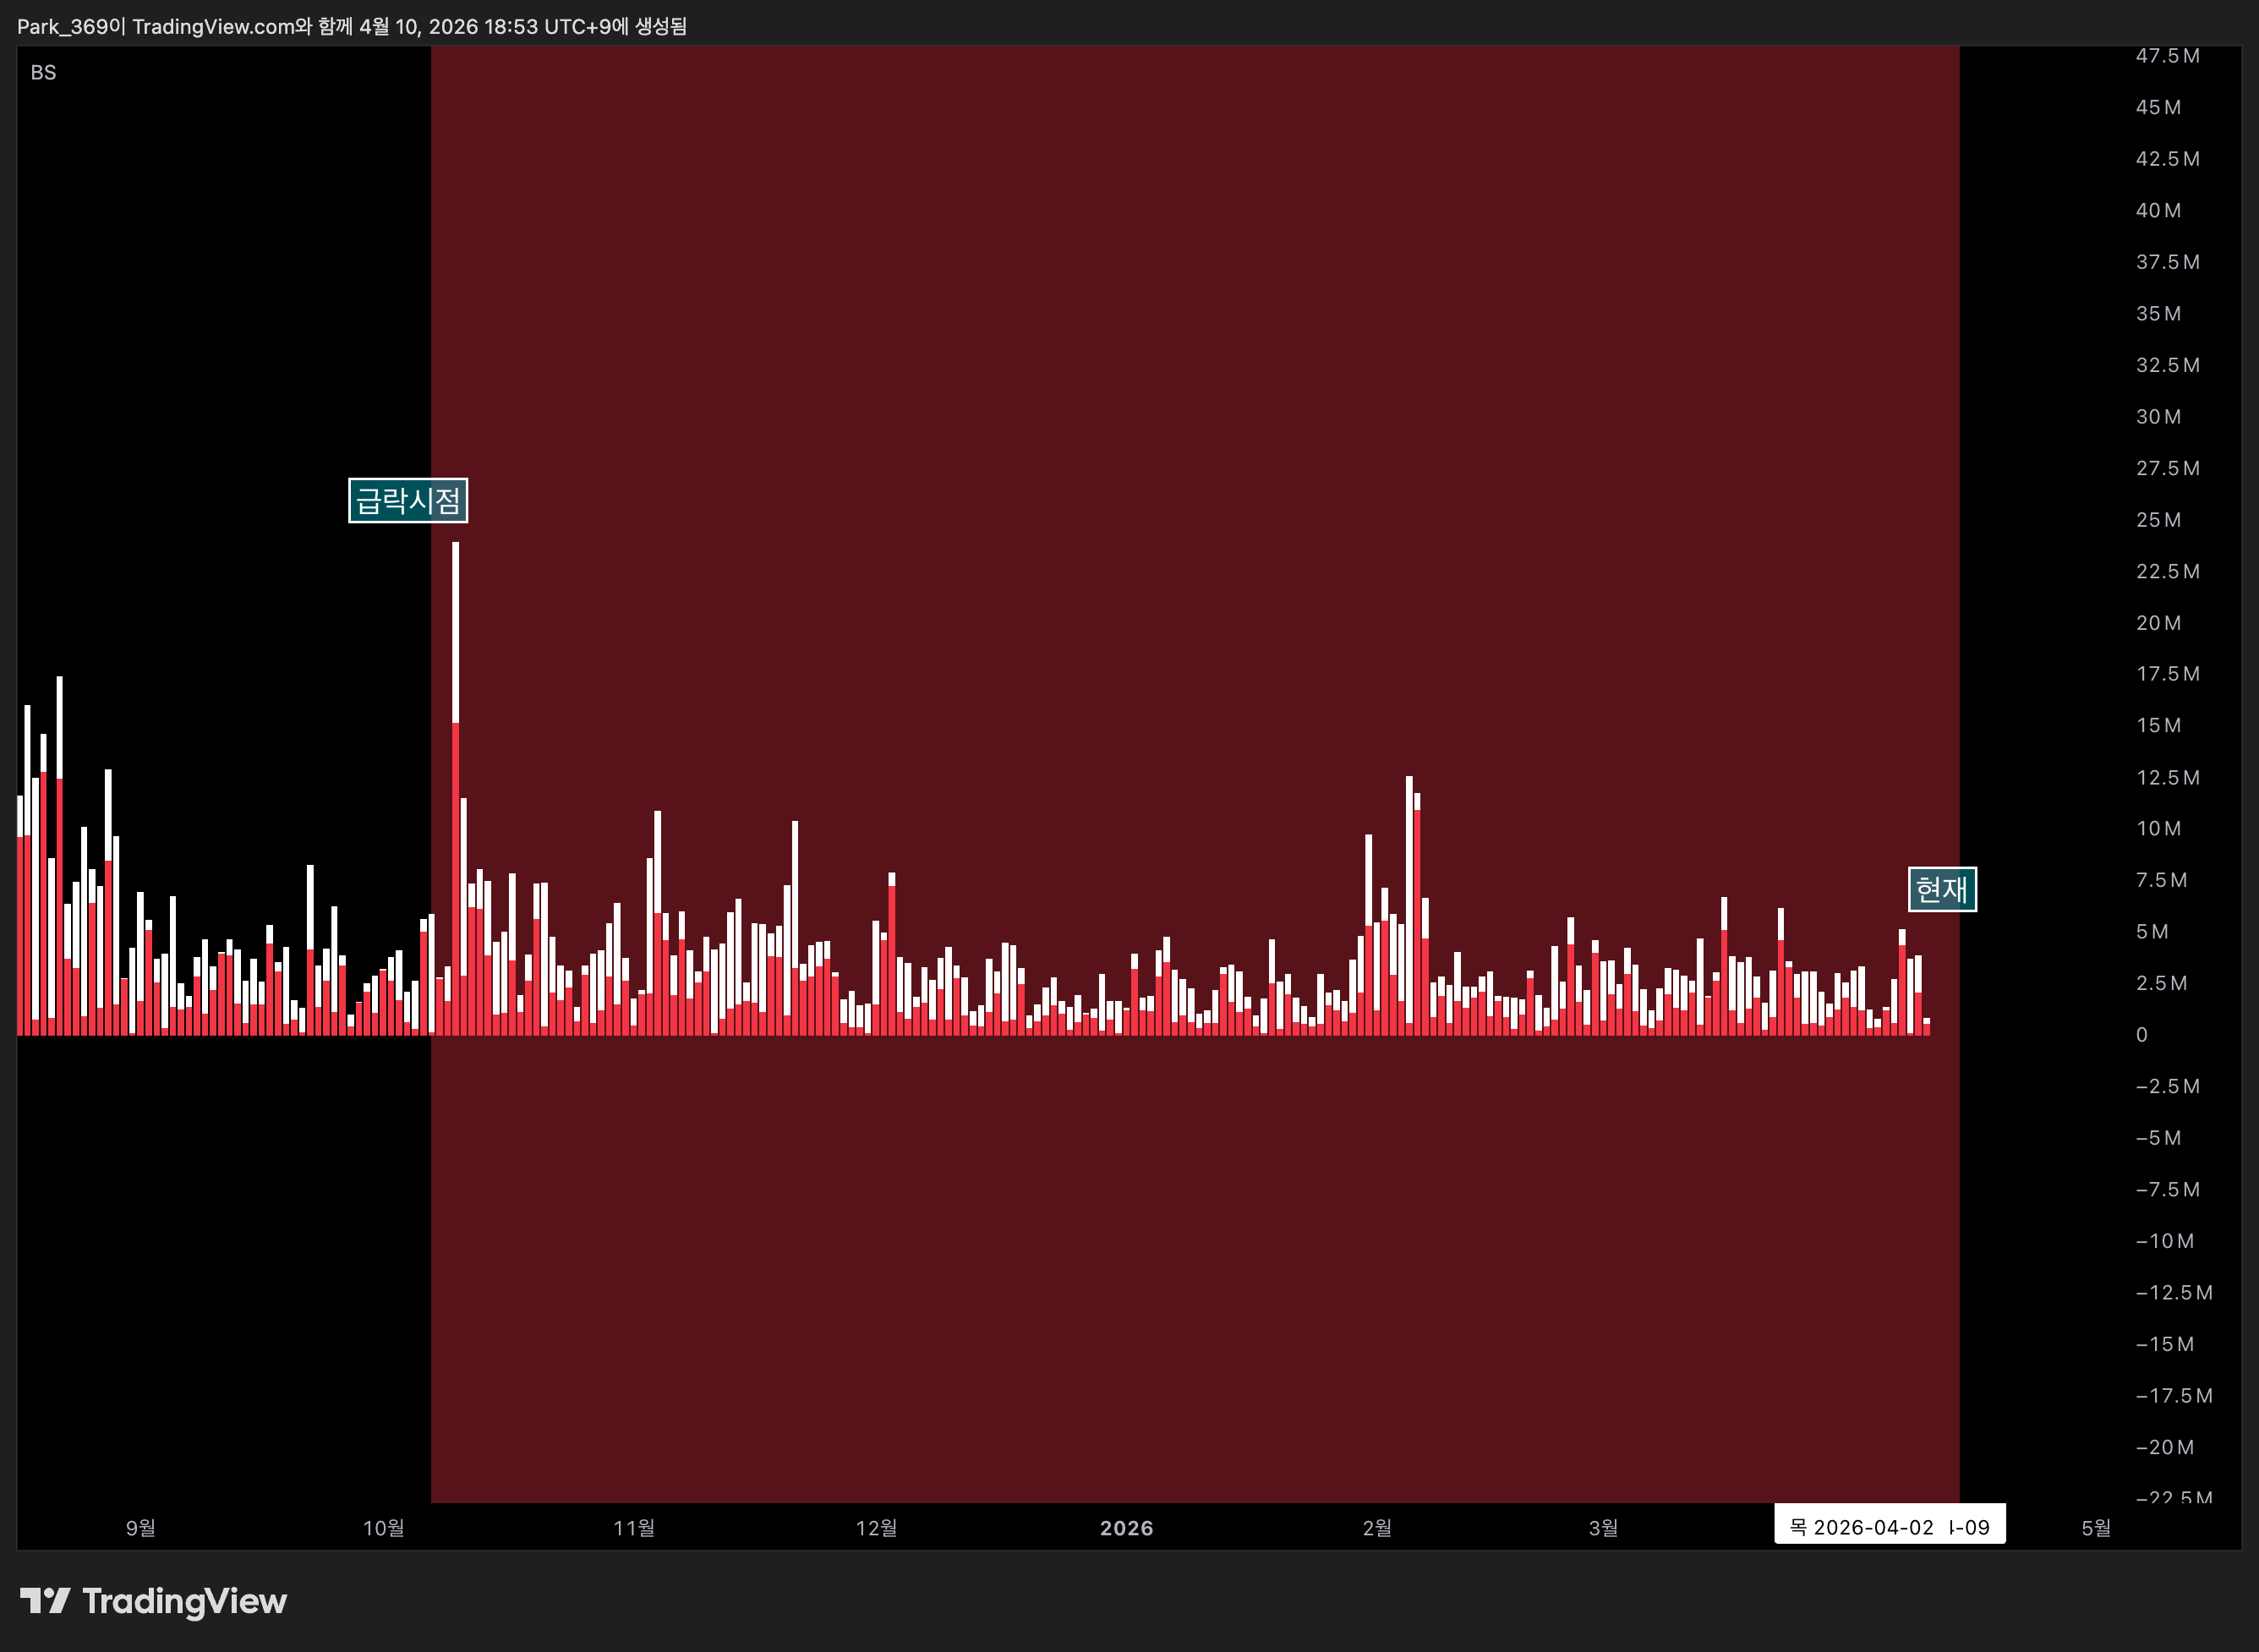Click the 12월 time axis label
Image resolution: width=2259 pixels, height=1652 pixels.
877,1528
